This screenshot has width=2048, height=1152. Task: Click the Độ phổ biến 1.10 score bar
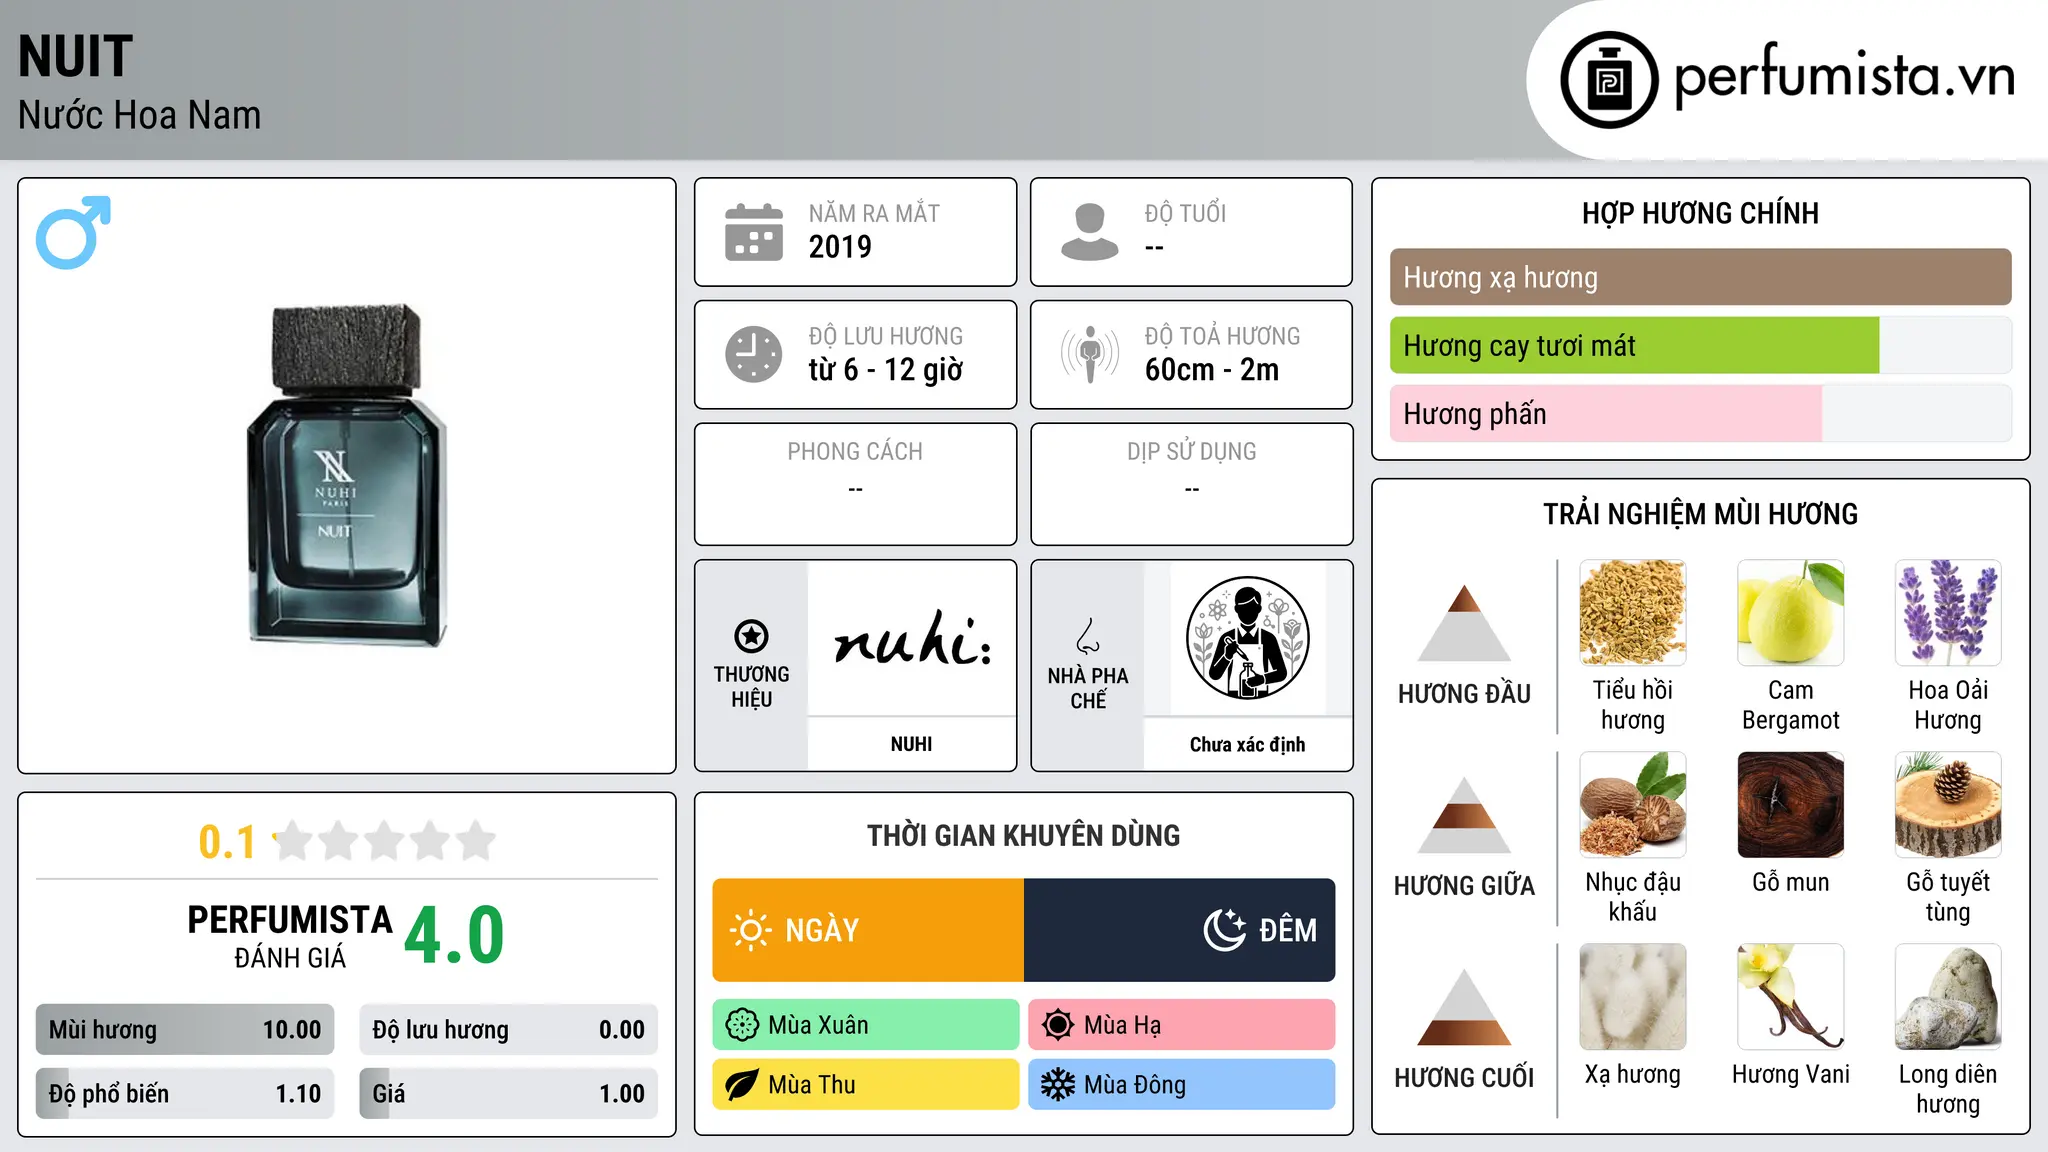[x=185, y=1094]
